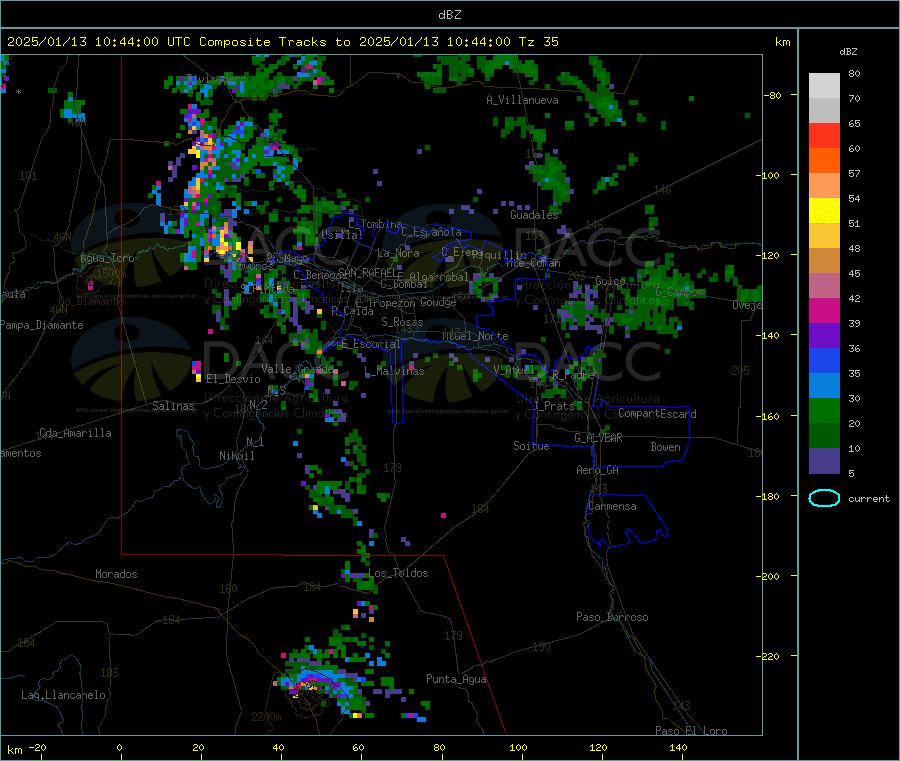Click the 'Paso El Loro' map label
This screenshot has height=761, width=900.
point(691,731)
